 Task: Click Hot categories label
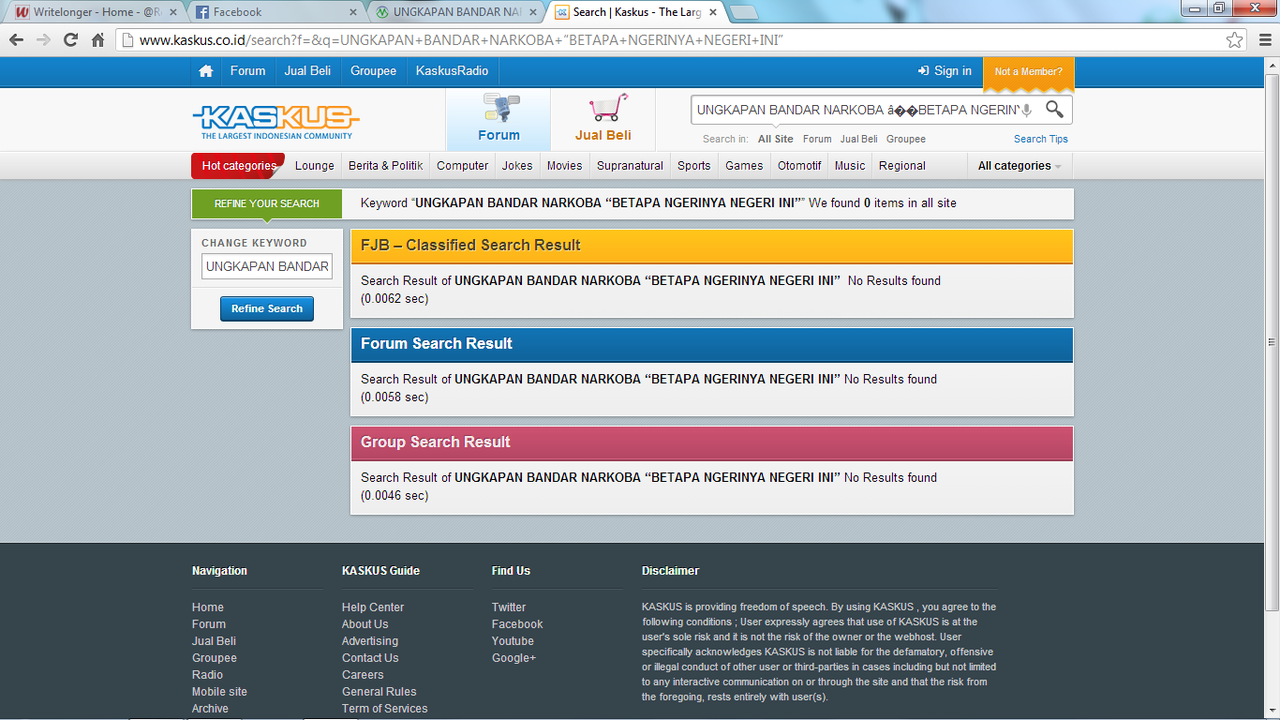[238, 166]
